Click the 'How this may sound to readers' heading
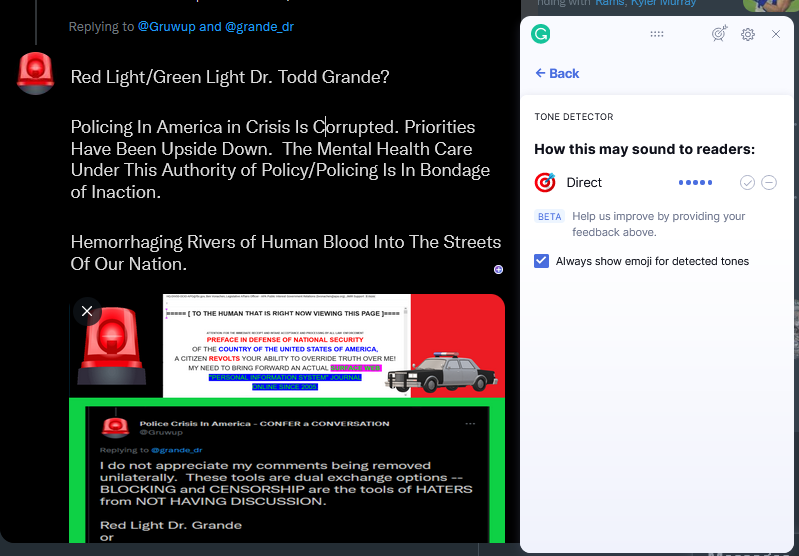This screenshot has width=799, height=556. point(644,149)
